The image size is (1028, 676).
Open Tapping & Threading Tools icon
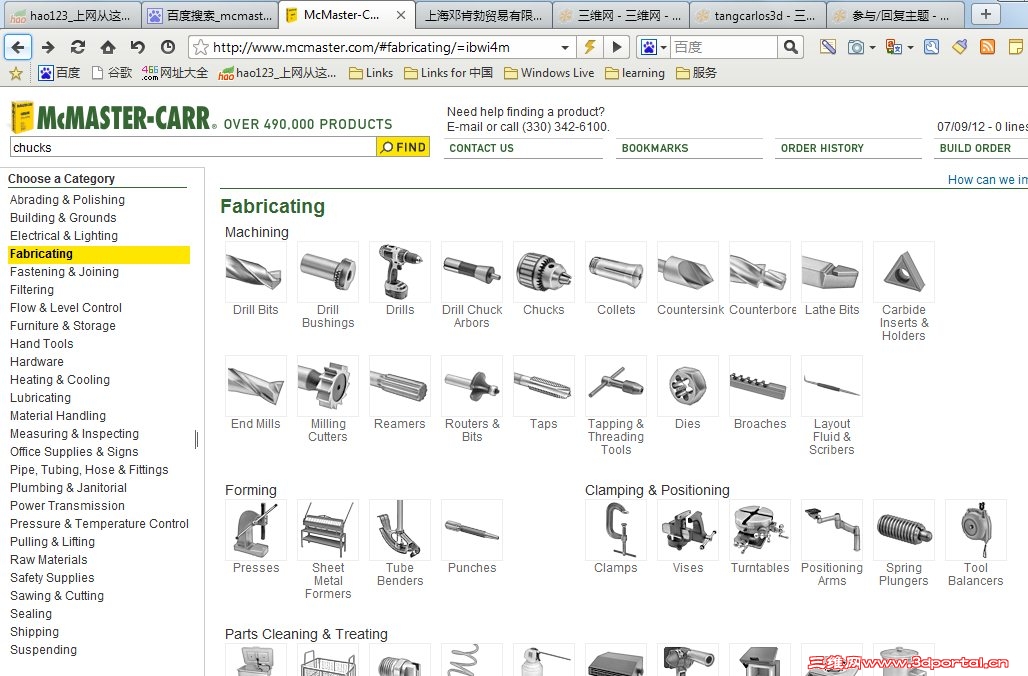click(616, 386)
